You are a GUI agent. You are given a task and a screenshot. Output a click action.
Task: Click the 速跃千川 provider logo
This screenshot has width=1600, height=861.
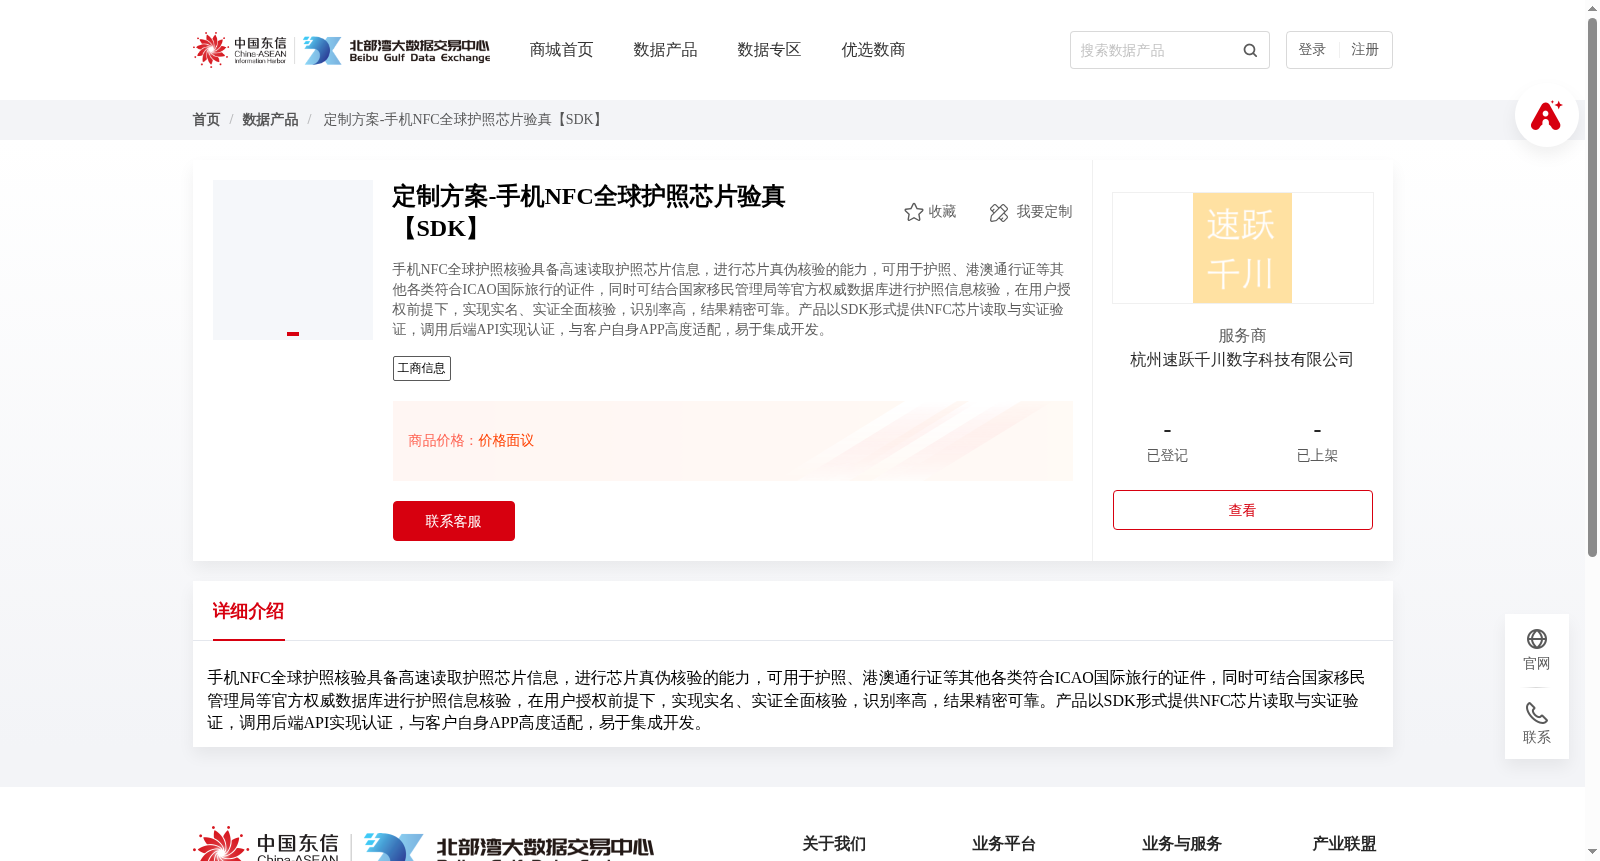pyautogui.click(x=1242, y=248)
